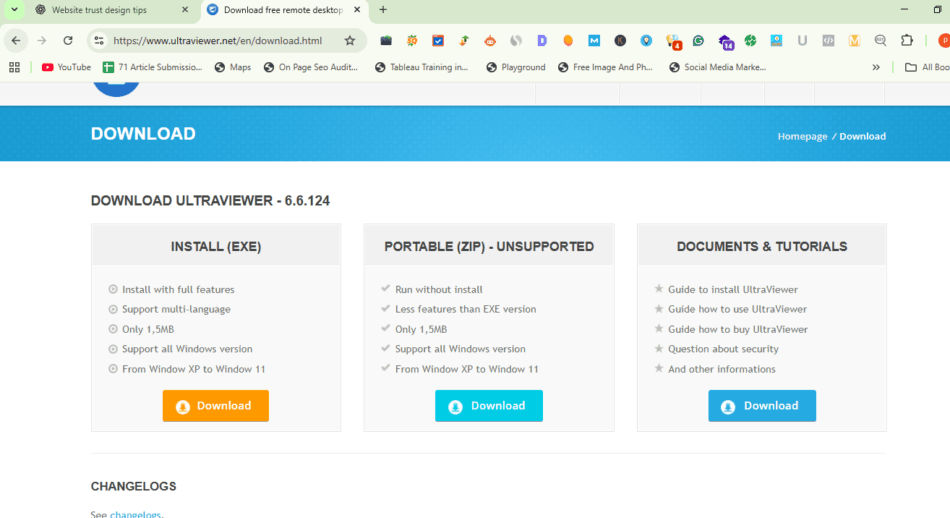Click the address bar URL field
Viewport: 950px width, 518px height.
click(220, 41)
